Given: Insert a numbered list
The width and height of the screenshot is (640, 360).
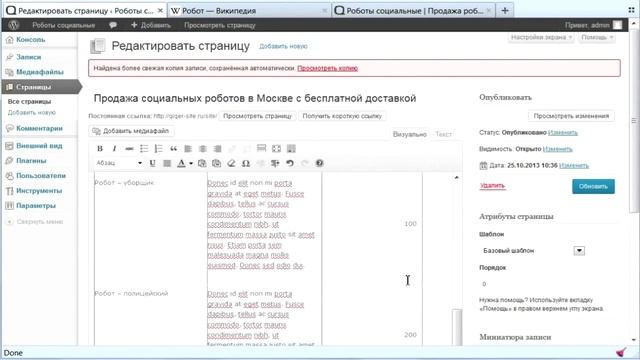Looking at the screenshot, I should [x=158, y=149].
